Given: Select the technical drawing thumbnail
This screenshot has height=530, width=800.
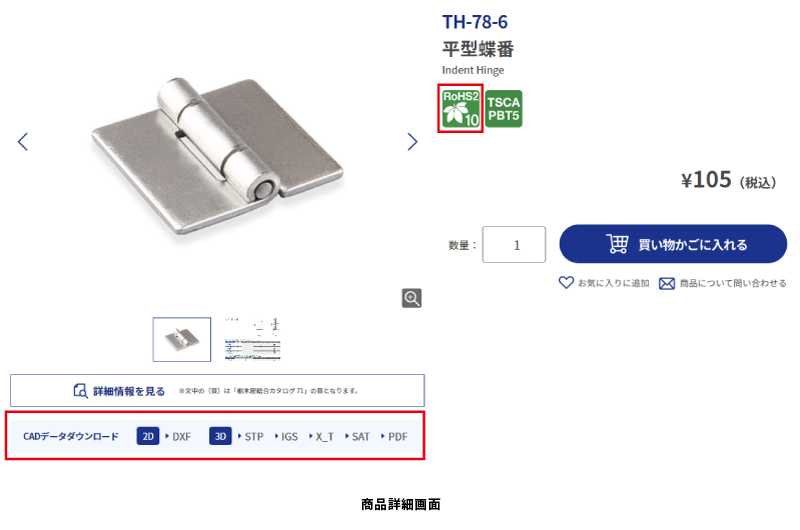Looking at the screenshot, I should pos(253,339).
